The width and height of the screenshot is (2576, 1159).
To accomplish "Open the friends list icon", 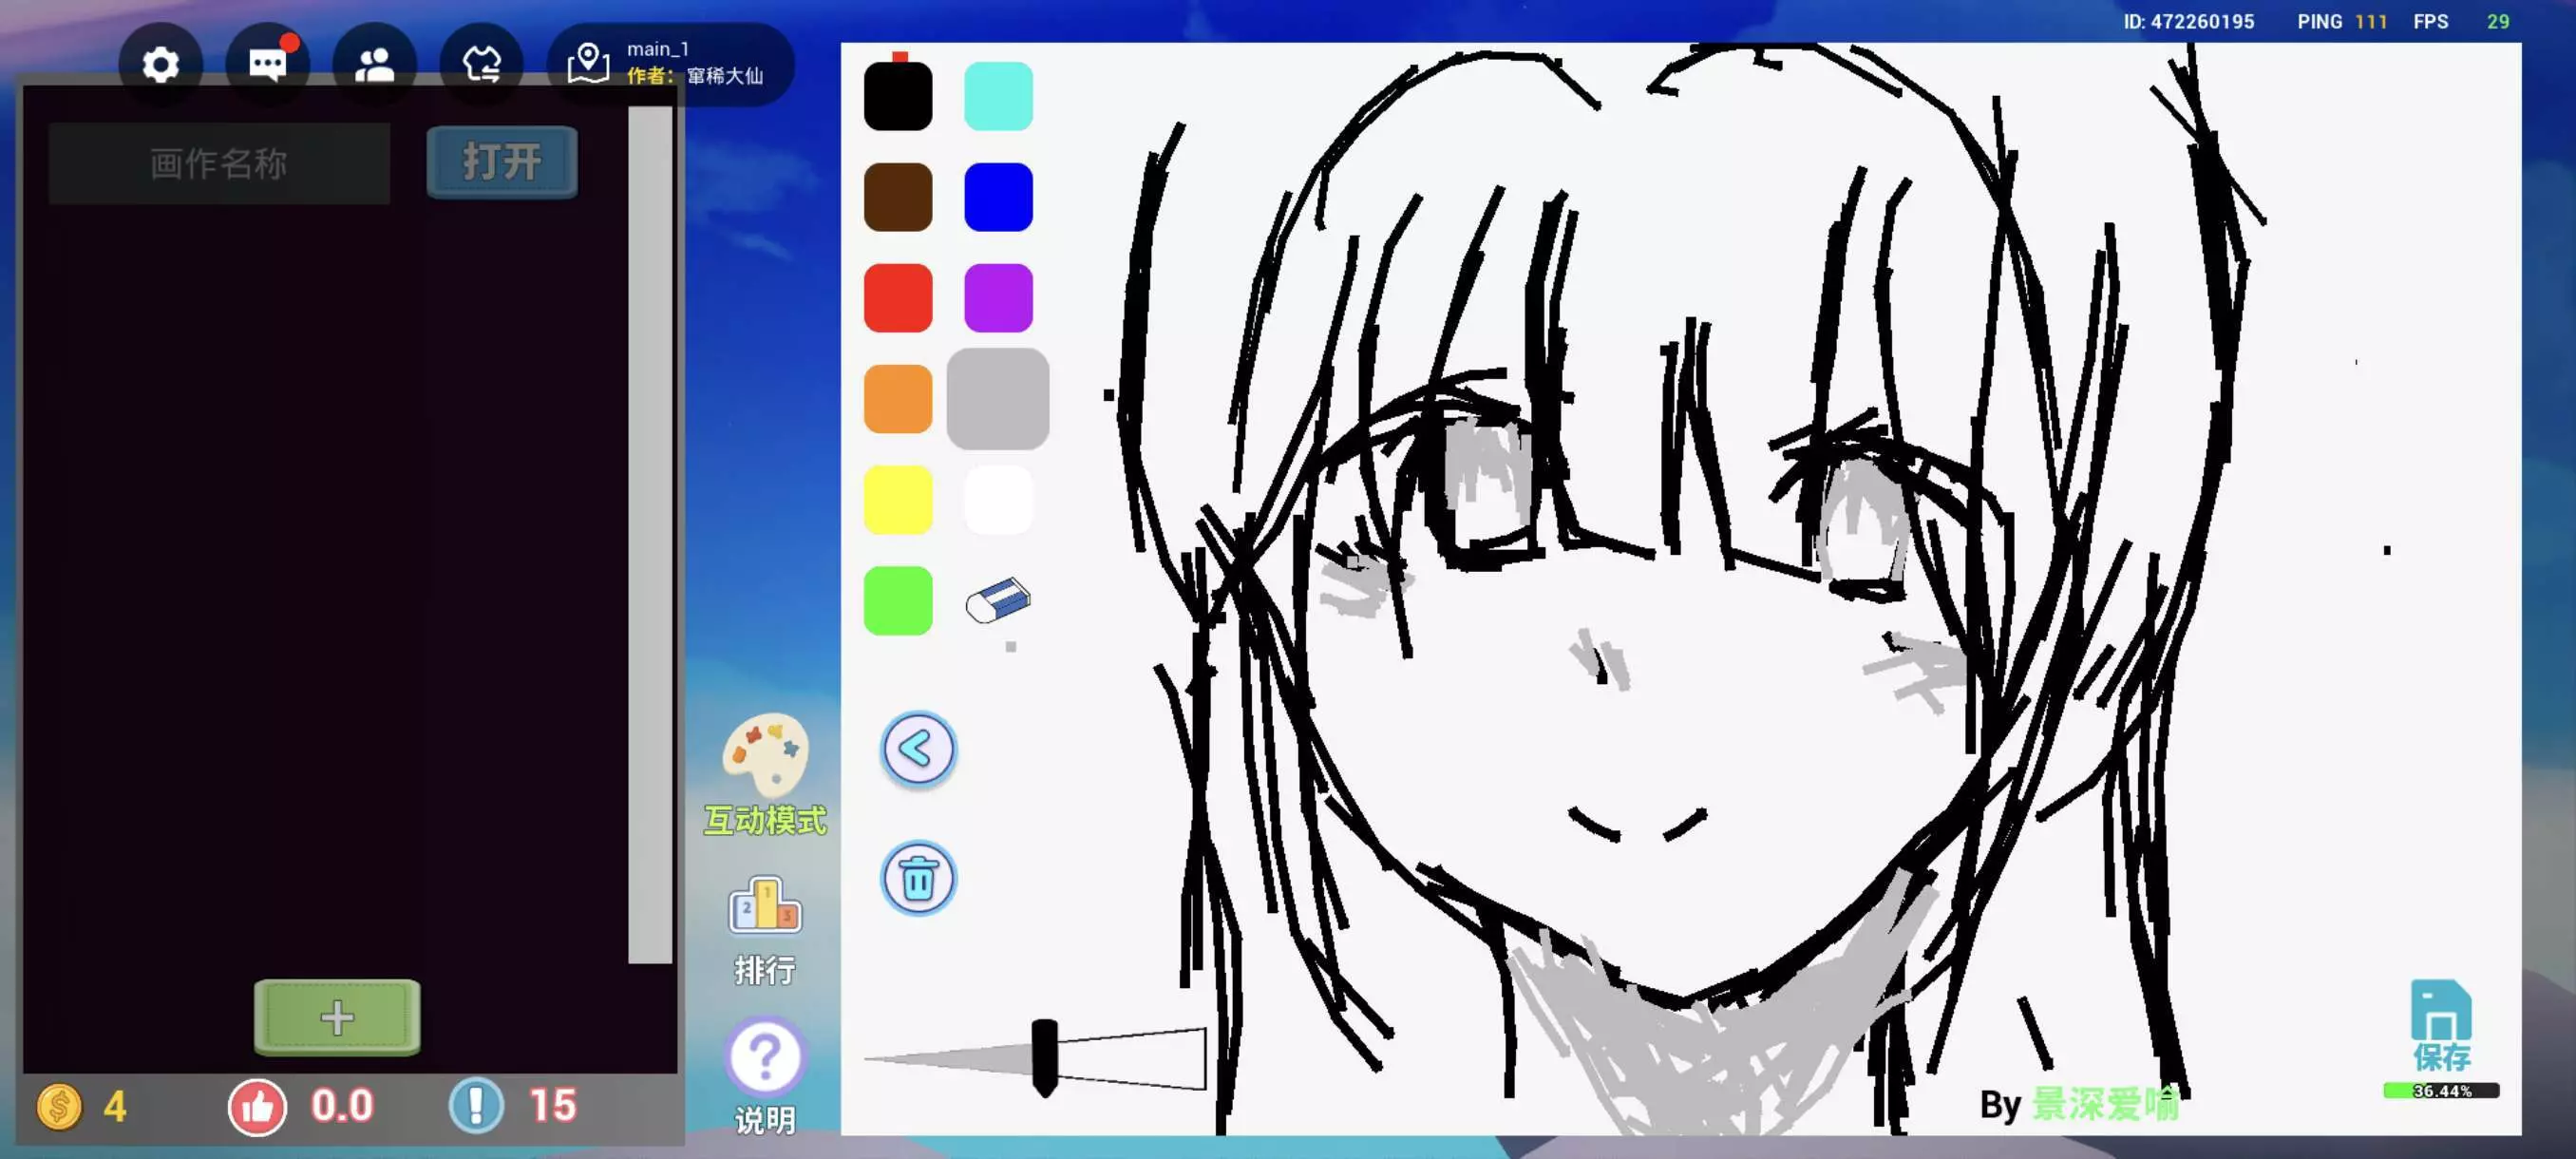I will coord(374,65).
